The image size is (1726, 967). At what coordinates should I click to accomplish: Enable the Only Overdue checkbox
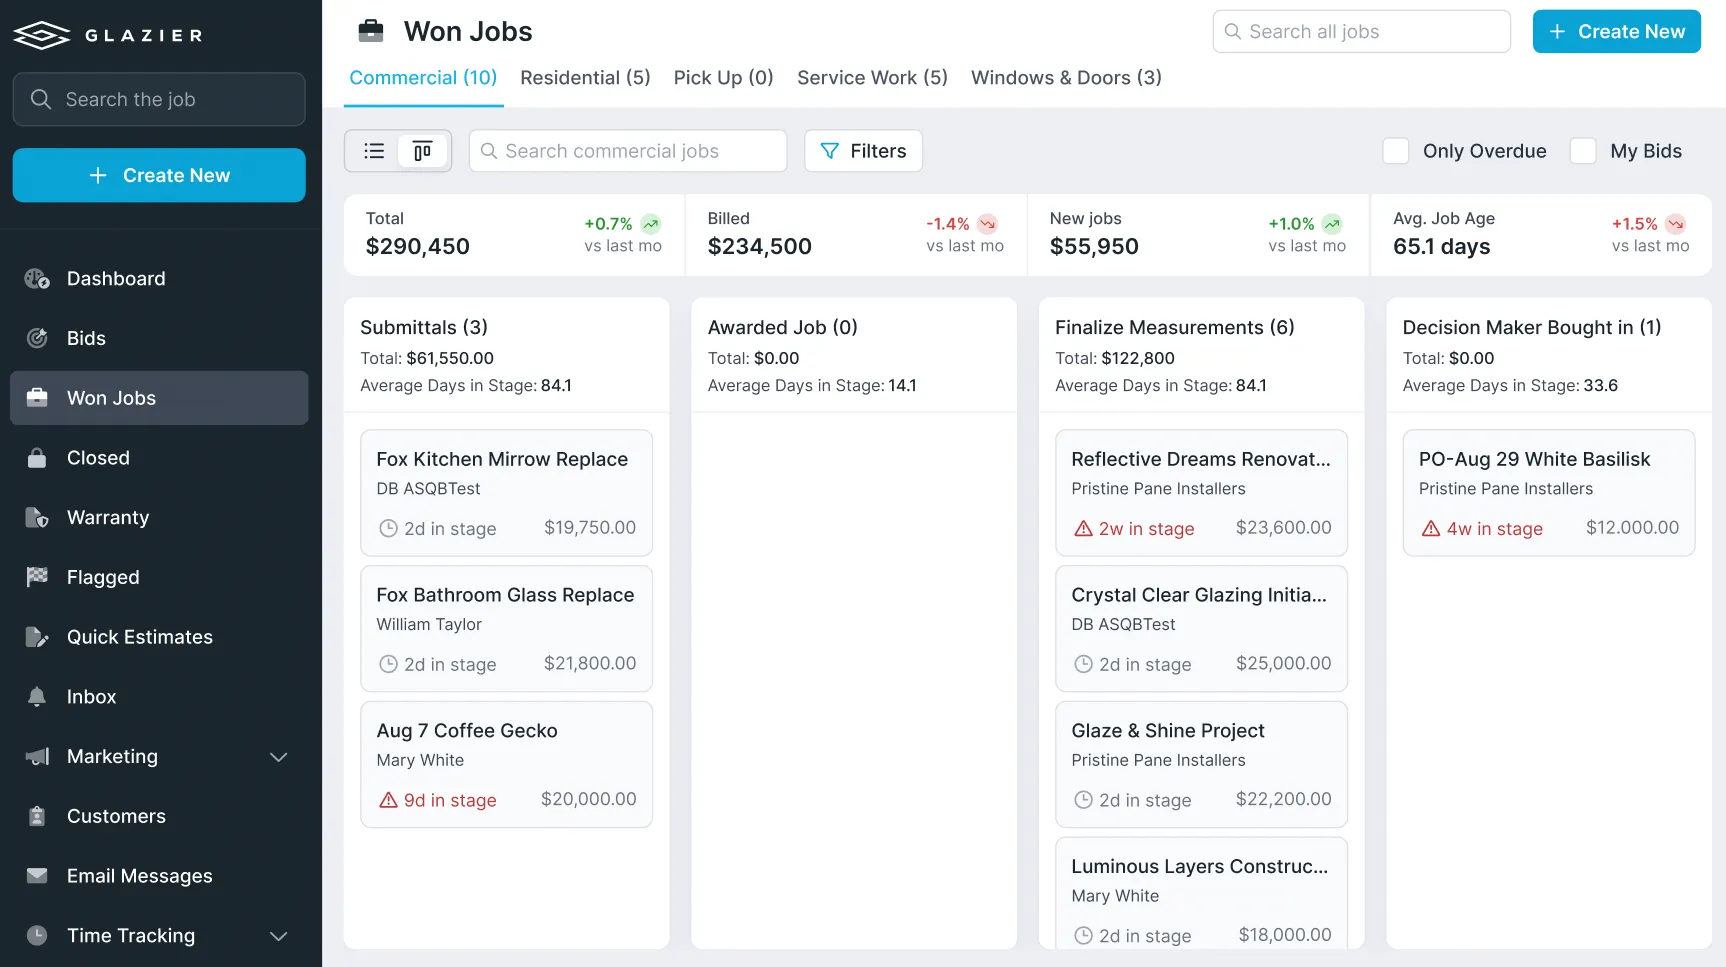(1396, 151)
